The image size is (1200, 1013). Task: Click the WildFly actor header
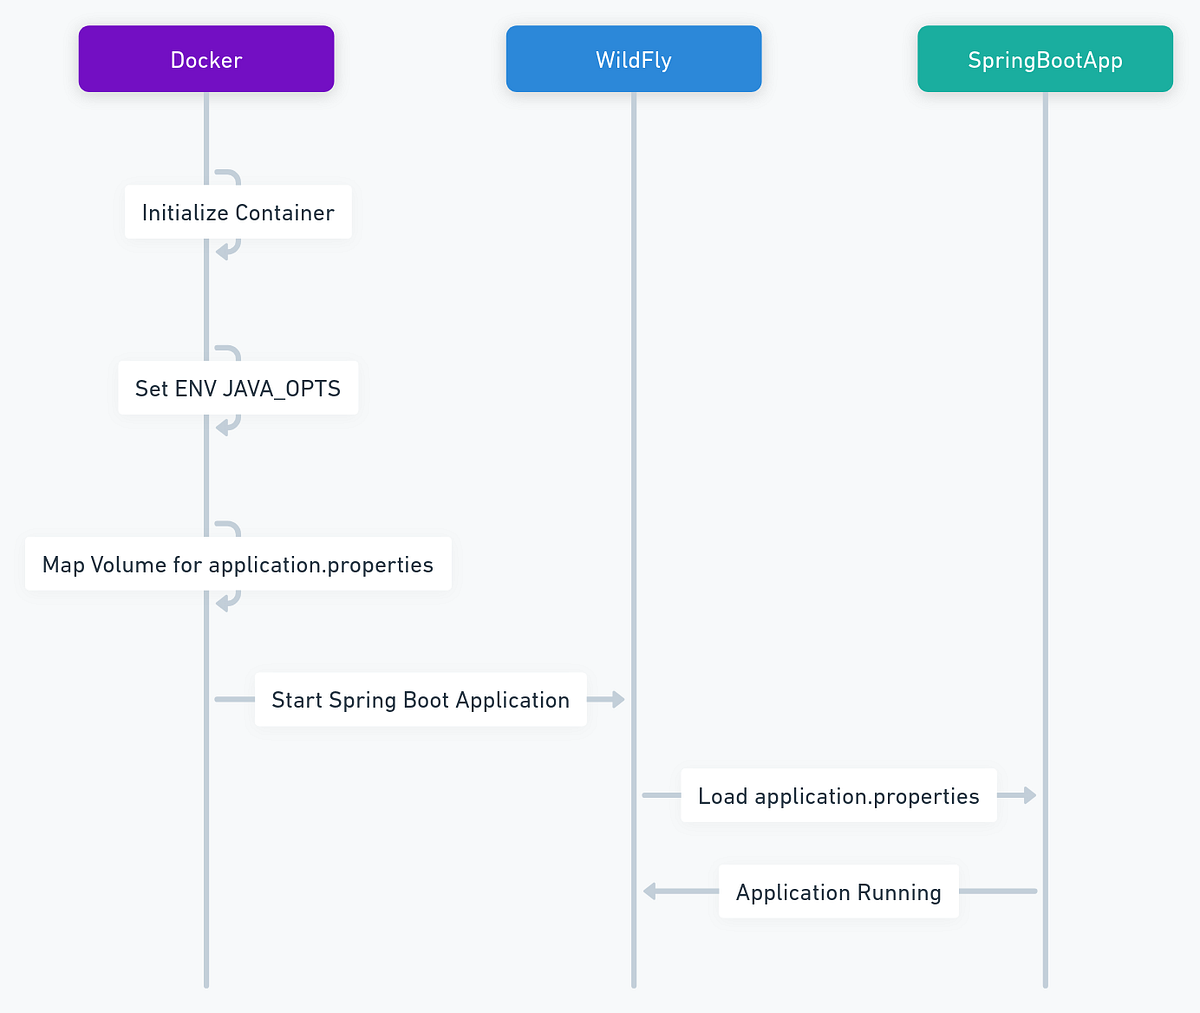coord(633,59)
